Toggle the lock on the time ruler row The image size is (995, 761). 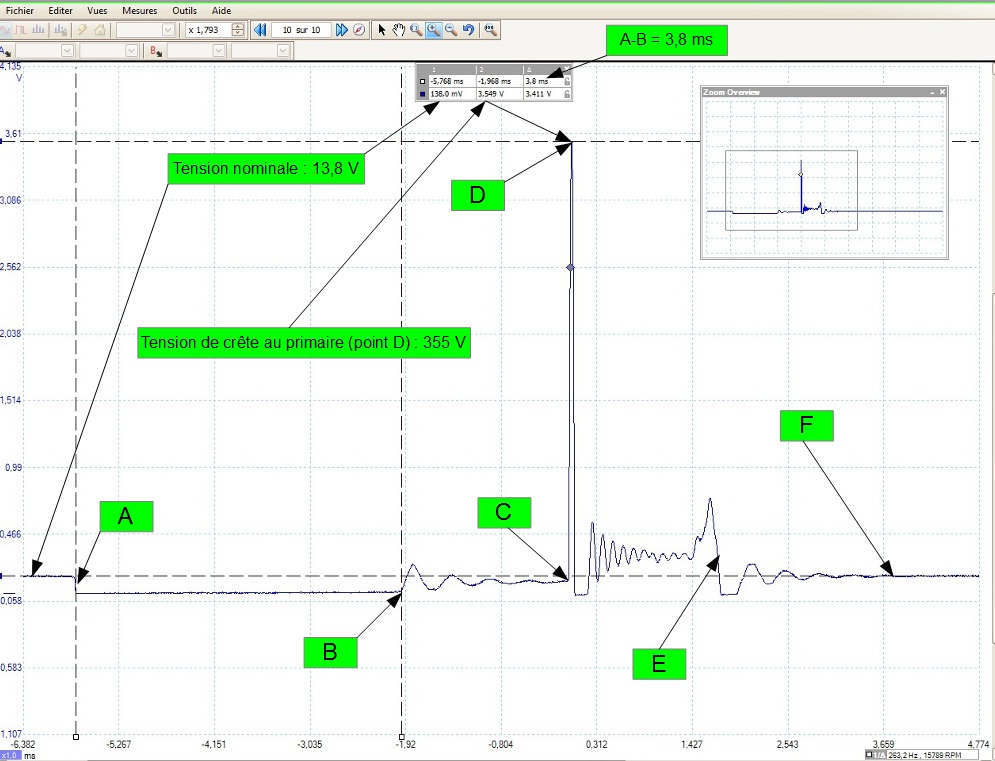tap(567, 80)
